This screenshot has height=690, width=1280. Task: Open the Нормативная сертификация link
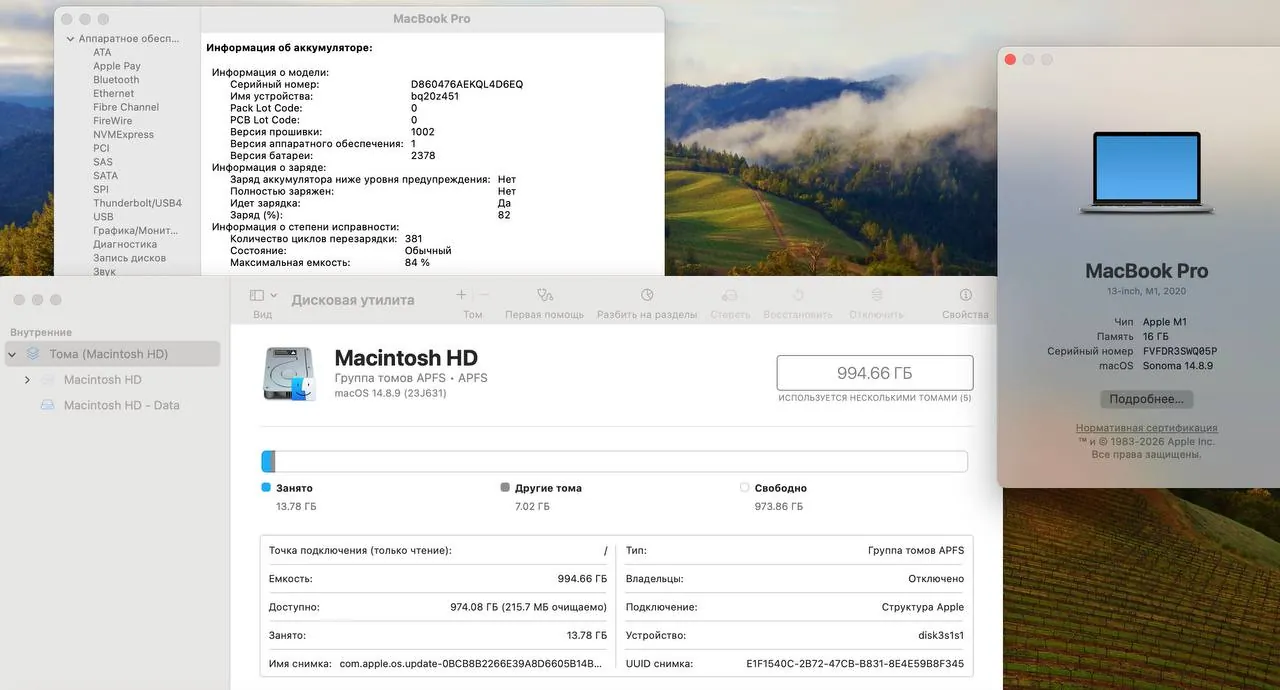point(1147,428)
